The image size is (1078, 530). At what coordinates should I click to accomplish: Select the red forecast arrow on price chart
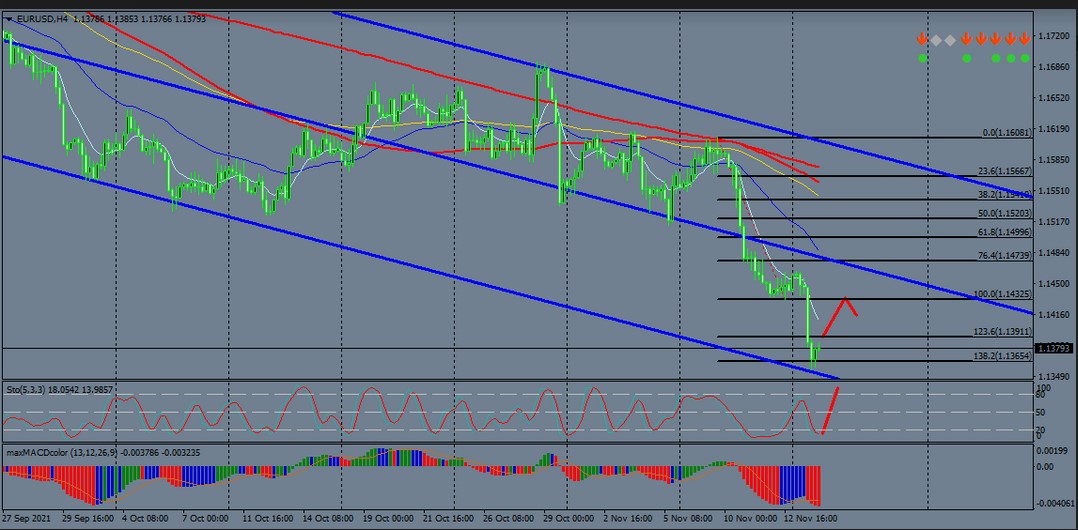[838, 308]
